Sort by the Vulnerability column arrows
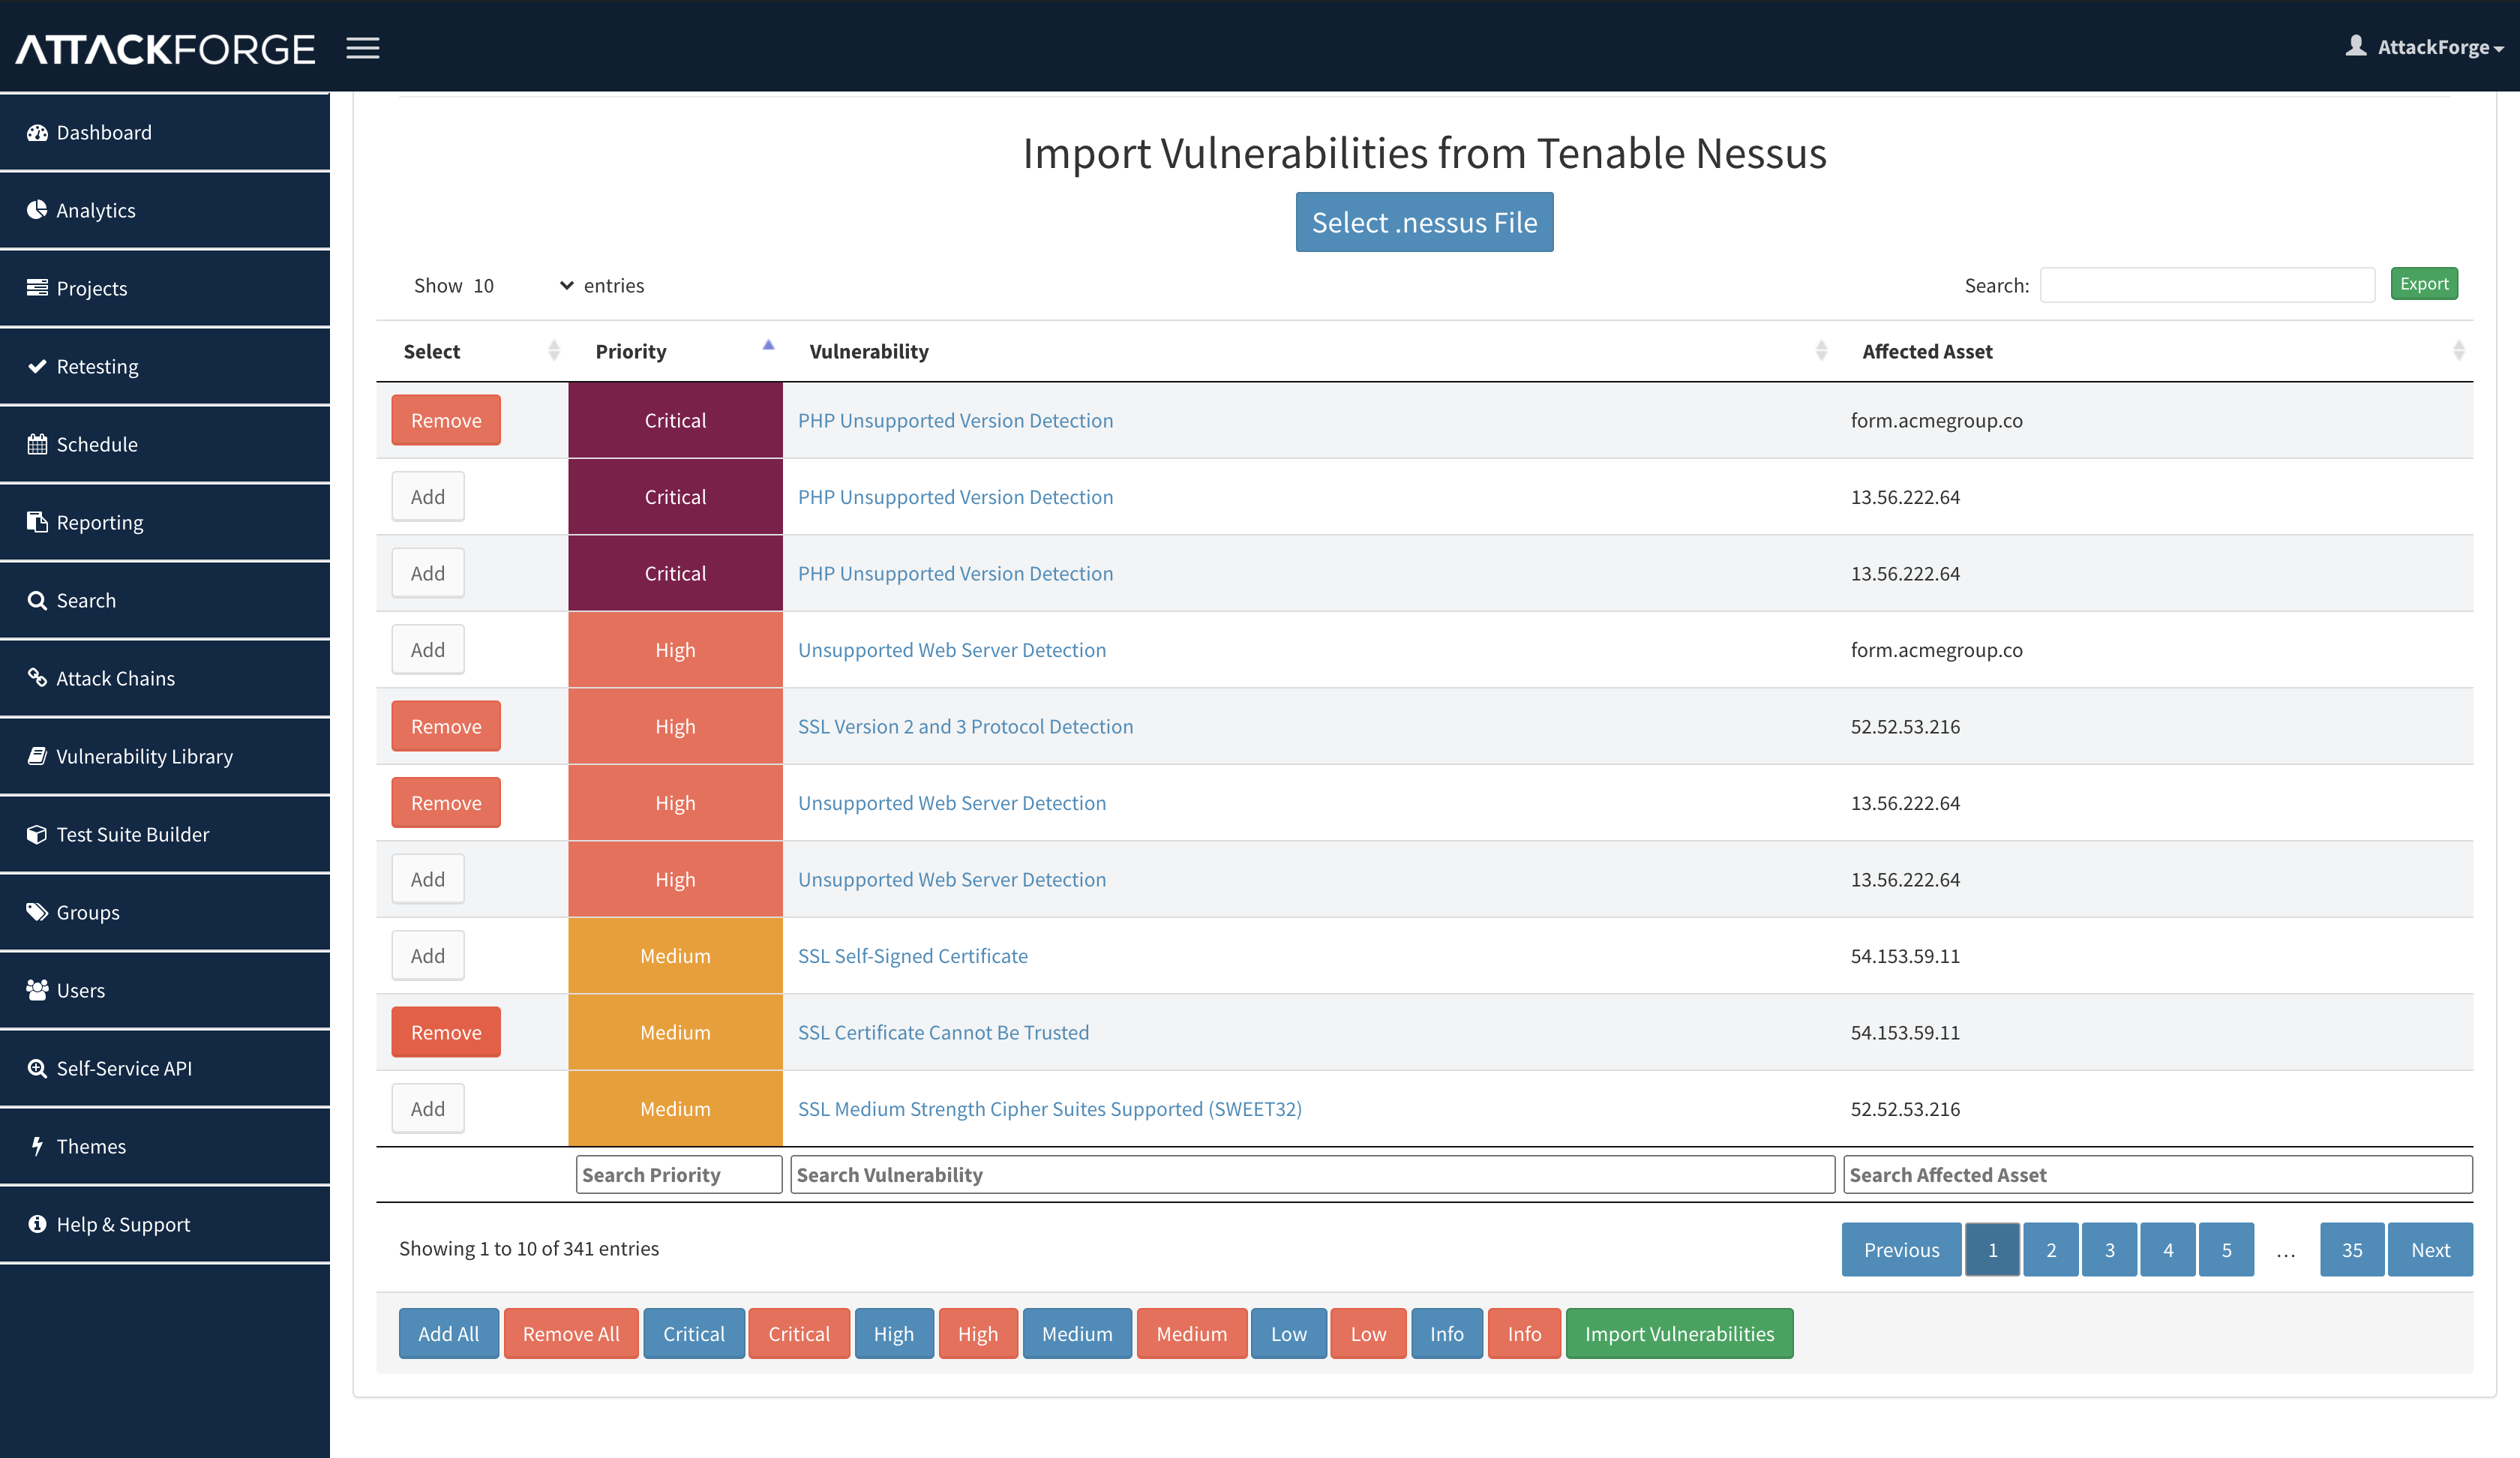2520x1458 pixels. coord(1821,351)
